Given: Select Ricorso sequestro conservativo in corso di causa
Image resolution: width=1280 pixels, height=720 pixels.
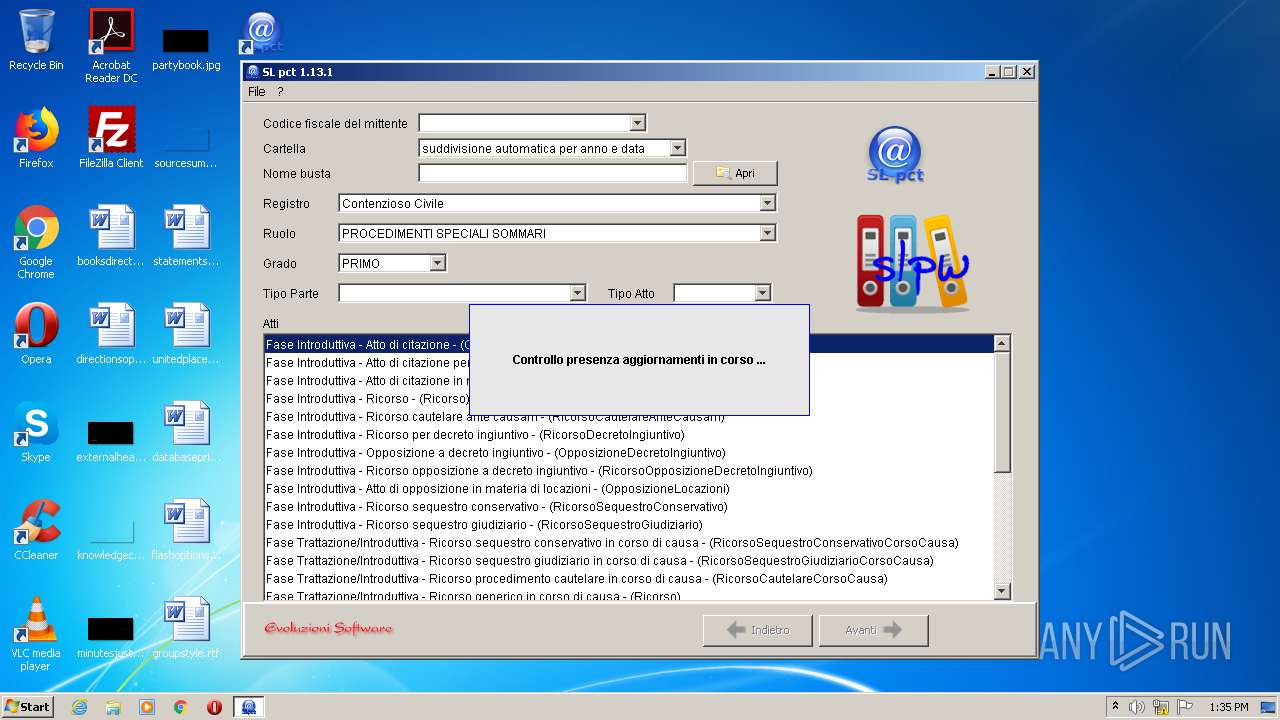Looking at the screenshot, I should coord(629,543).
